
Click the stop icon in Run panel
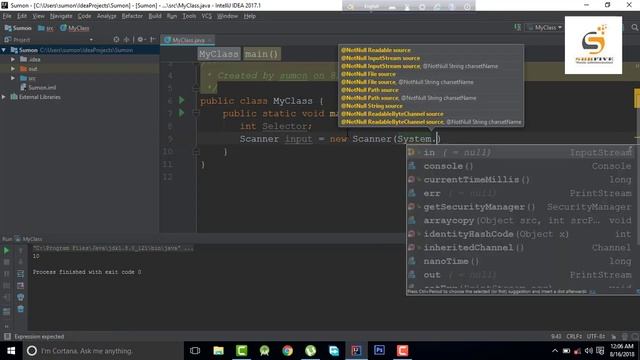(7, 262)
